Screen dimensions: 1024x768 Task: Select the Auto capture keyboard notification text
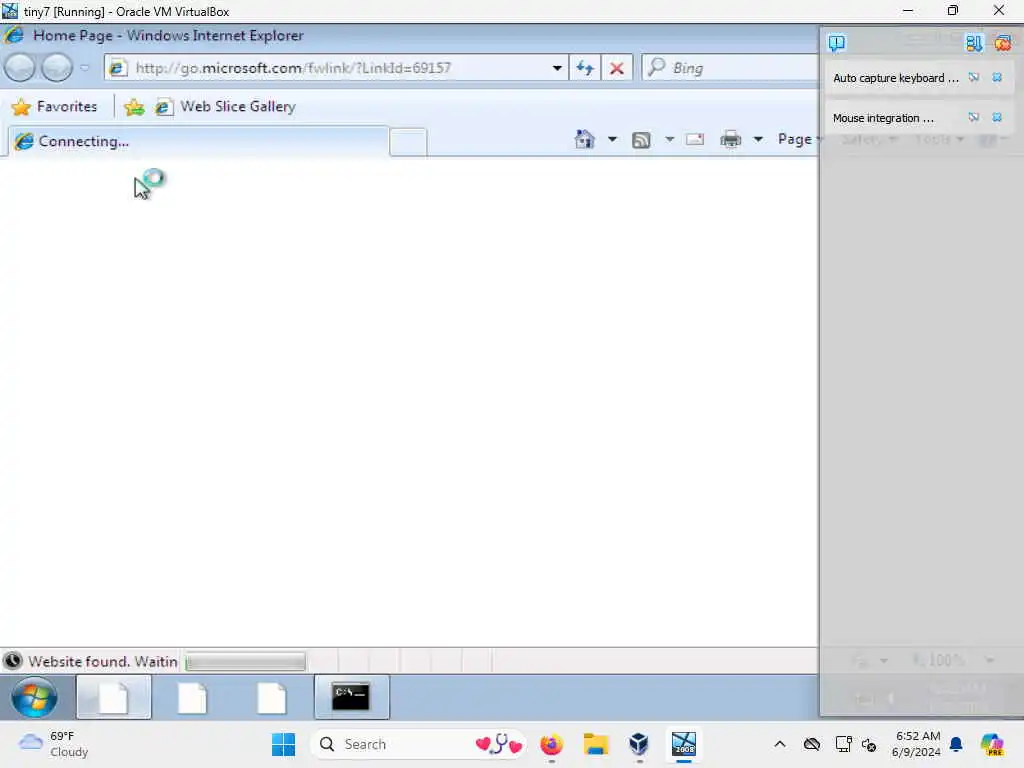(x=896, y=78)
